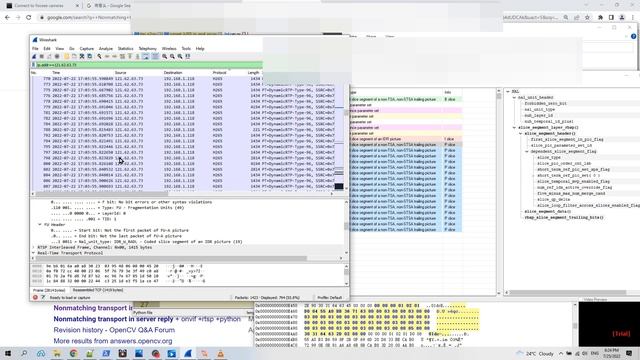
Task: Click the save capture file icon
Action: tap(74, 56)
